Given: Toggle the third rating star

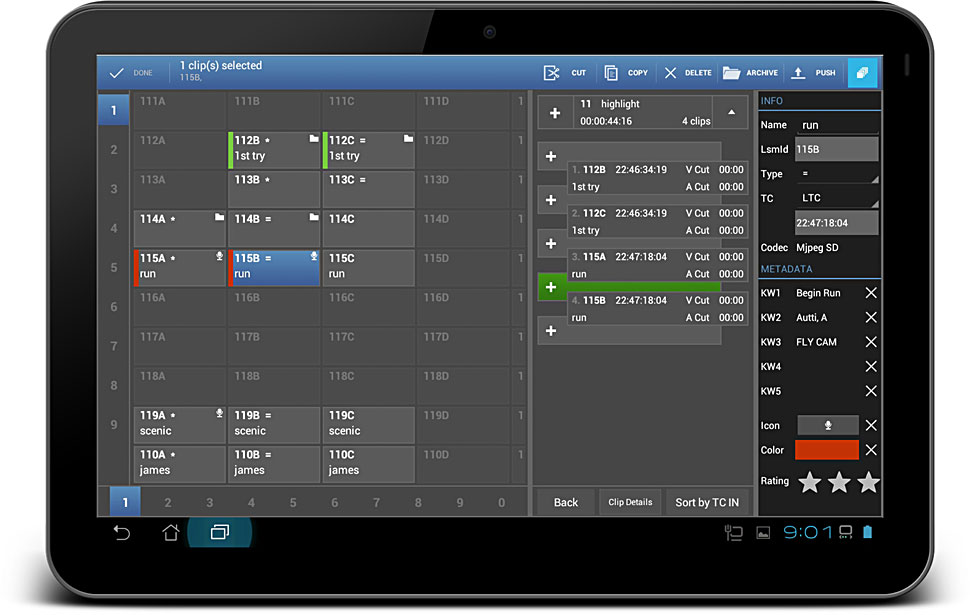Looking at the screenshot, I should coord(868,483).
